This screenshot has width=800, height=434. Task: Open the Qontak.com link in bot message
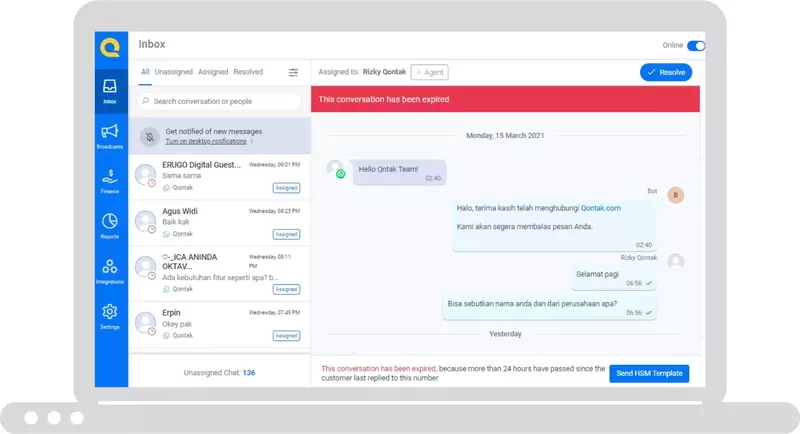(601, 208)
